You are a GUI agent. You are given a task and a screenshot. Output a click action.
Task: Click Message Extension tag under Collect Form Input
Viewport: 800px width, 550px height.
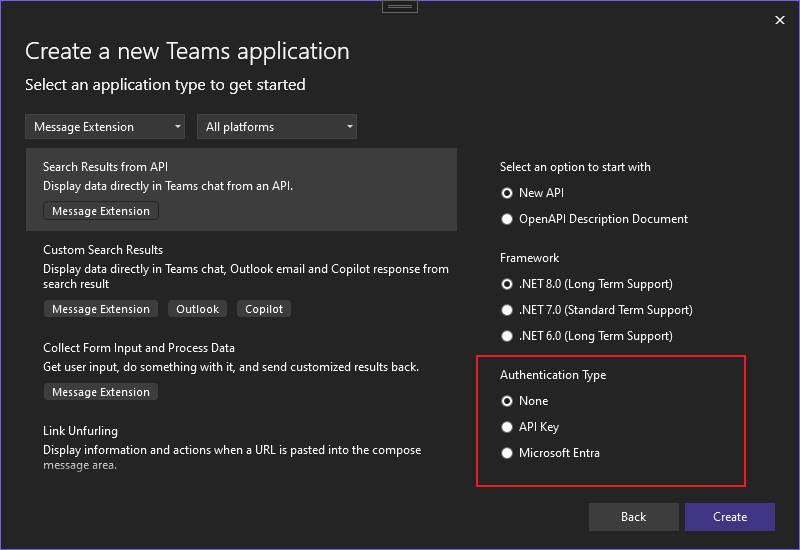101,392
